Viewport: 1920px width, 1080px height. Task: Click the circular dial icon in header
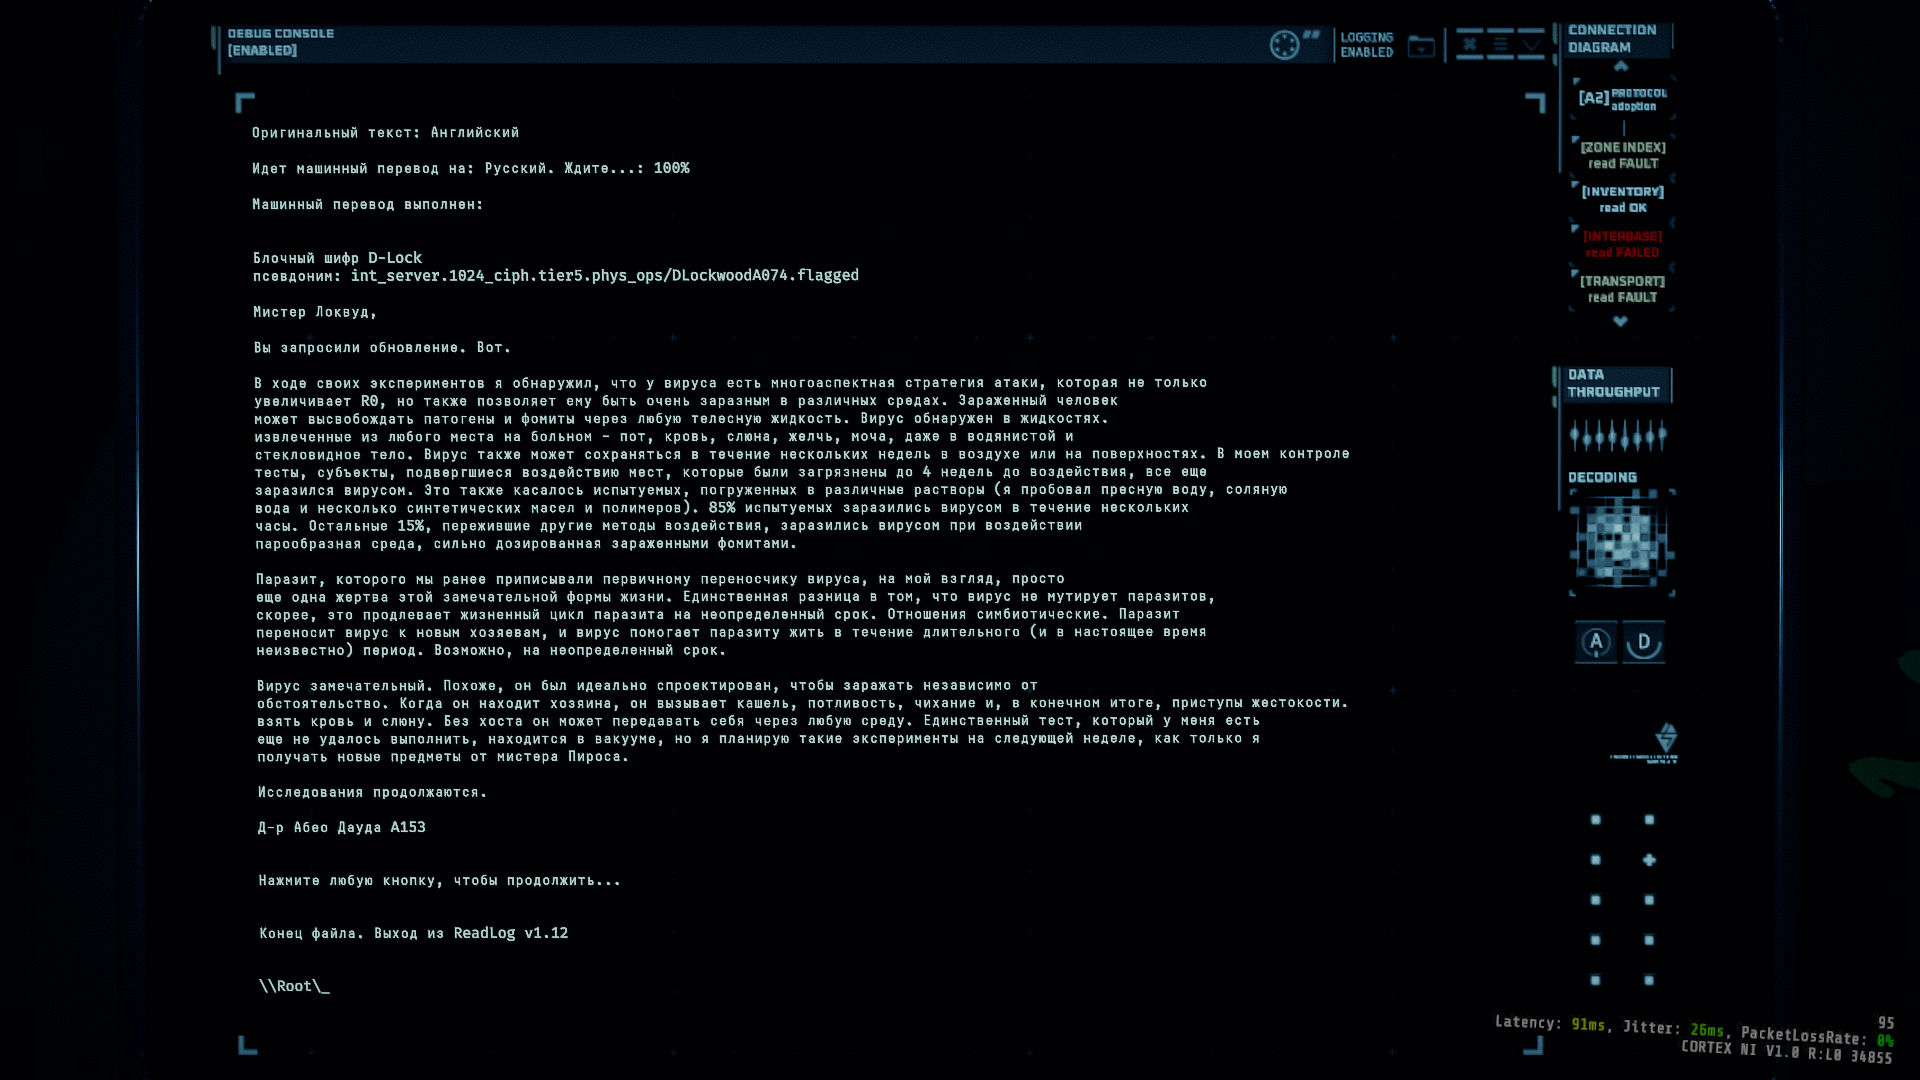click(x=1284, y=45)
